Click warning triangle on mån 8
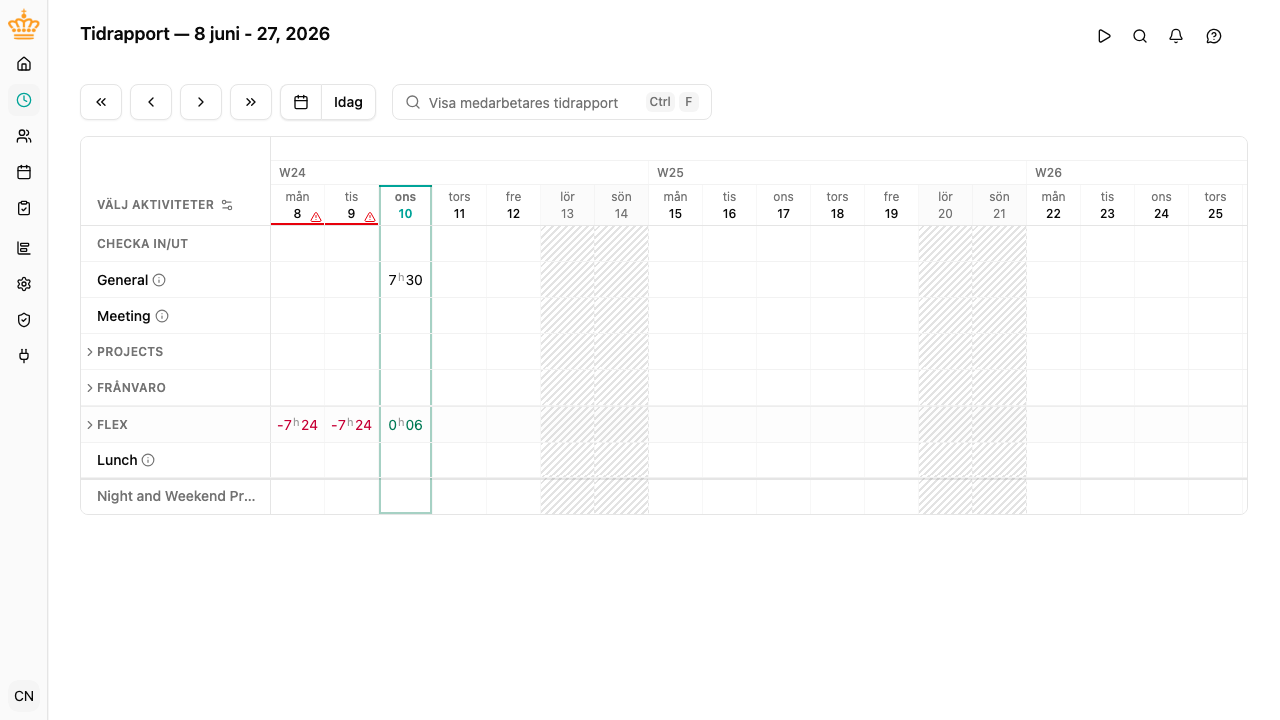Screen dimensions: 1280x720 point(316,216)
